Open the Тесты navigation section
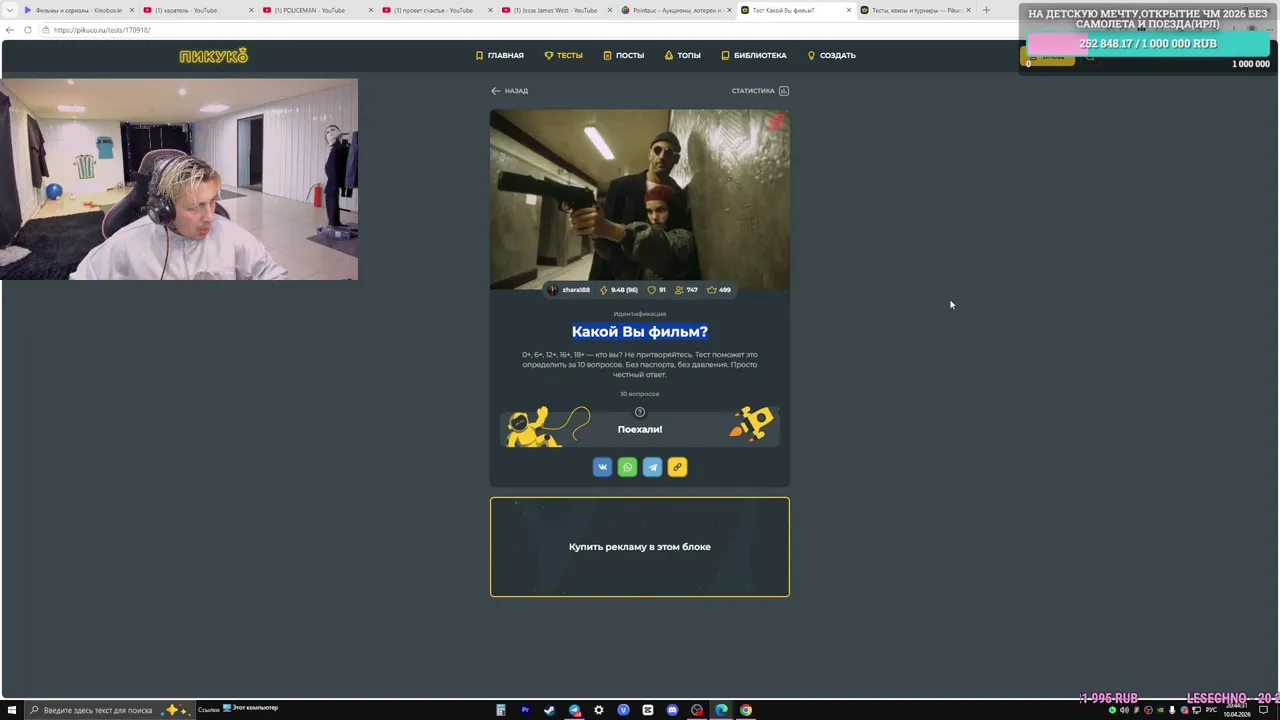 coord(564,56)
